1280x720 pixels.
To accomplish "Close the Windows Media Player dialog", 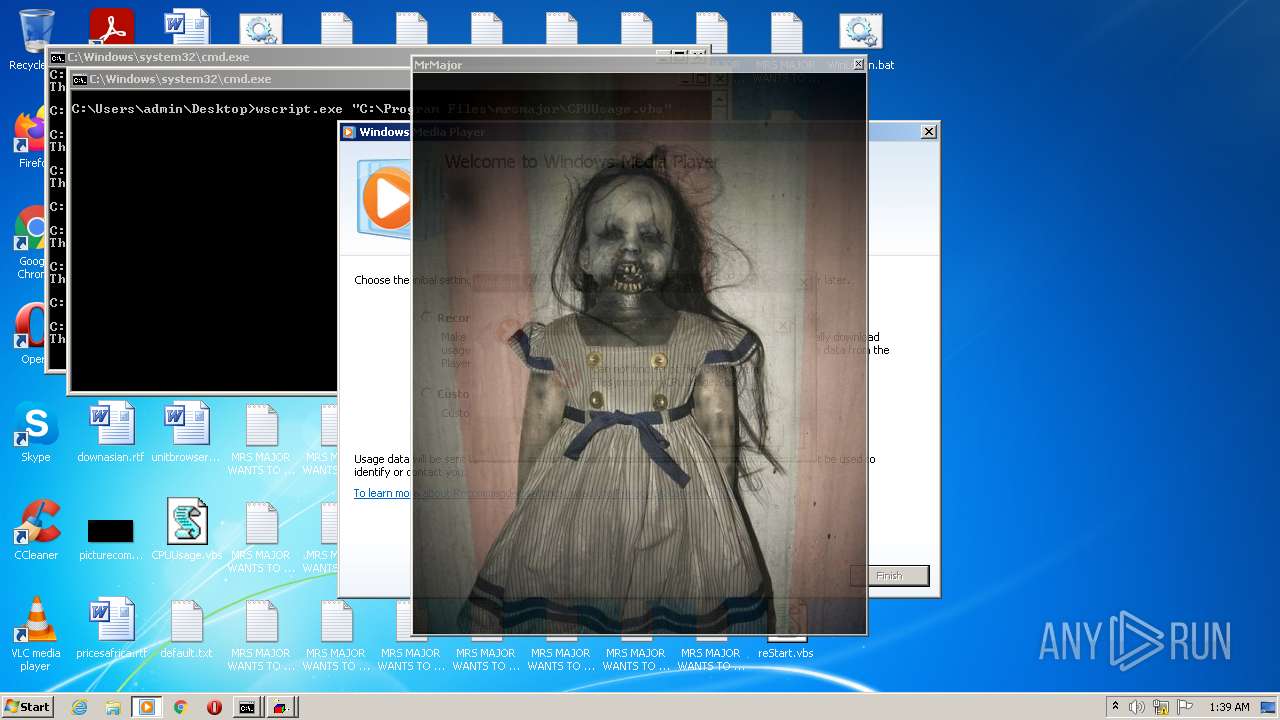I will pos(928,131).
